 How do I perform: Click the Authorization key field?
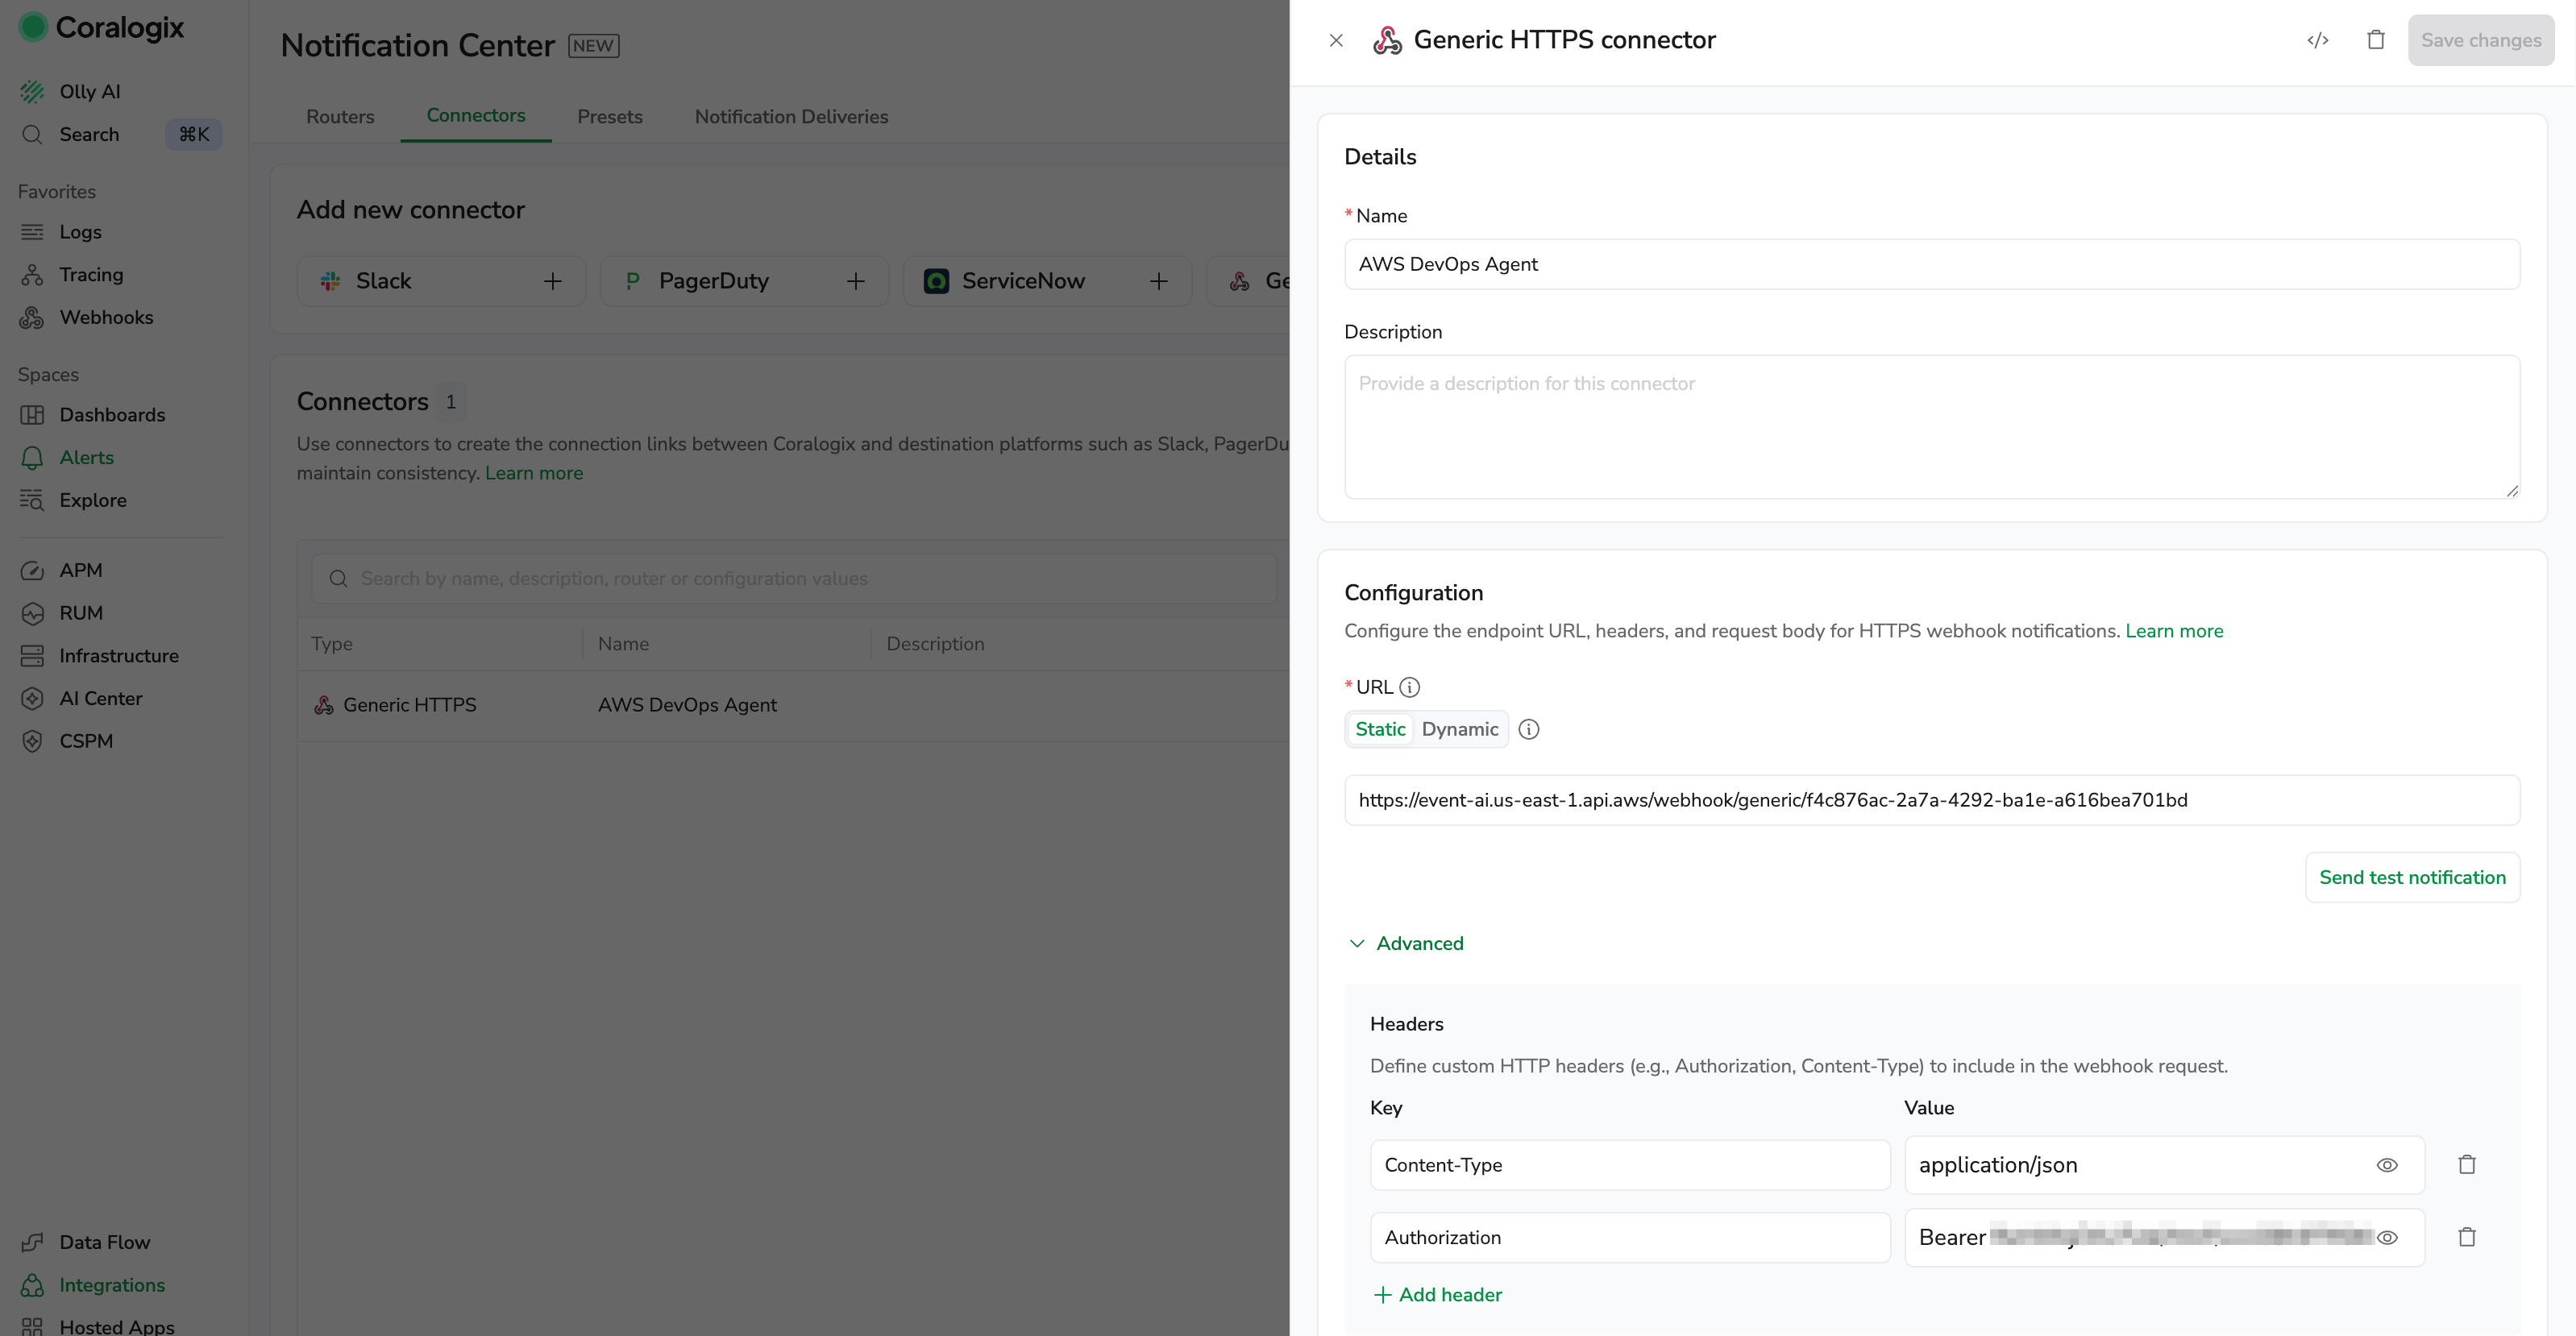(x=1629, y=1237)
